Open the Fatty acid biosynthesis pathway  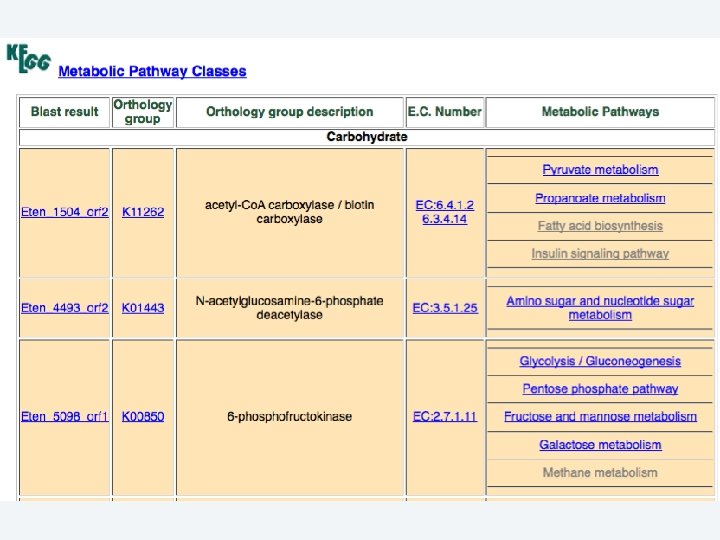coord(600,226)
